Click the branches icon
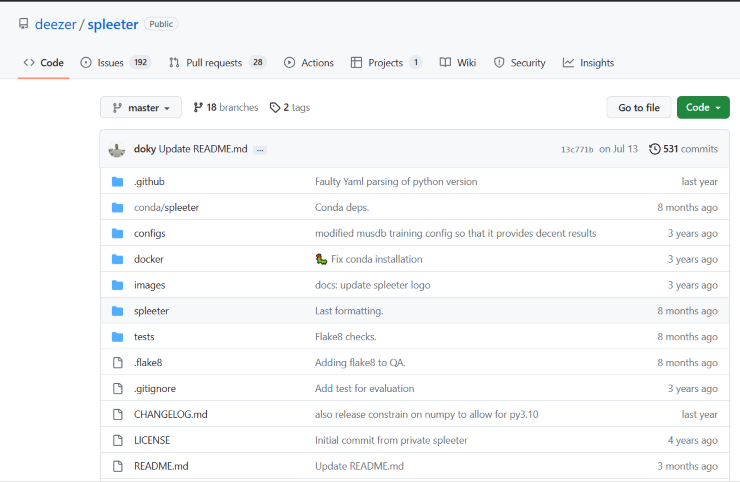This screenshot has height=482, width=740. click(198, 107)
